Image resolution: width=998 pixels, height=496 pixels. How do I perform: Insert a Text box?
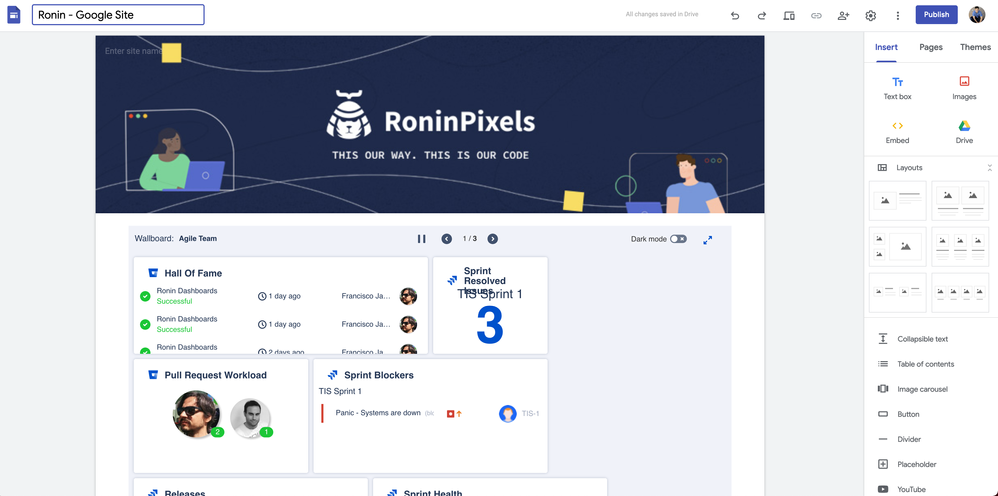pos(897,88)
